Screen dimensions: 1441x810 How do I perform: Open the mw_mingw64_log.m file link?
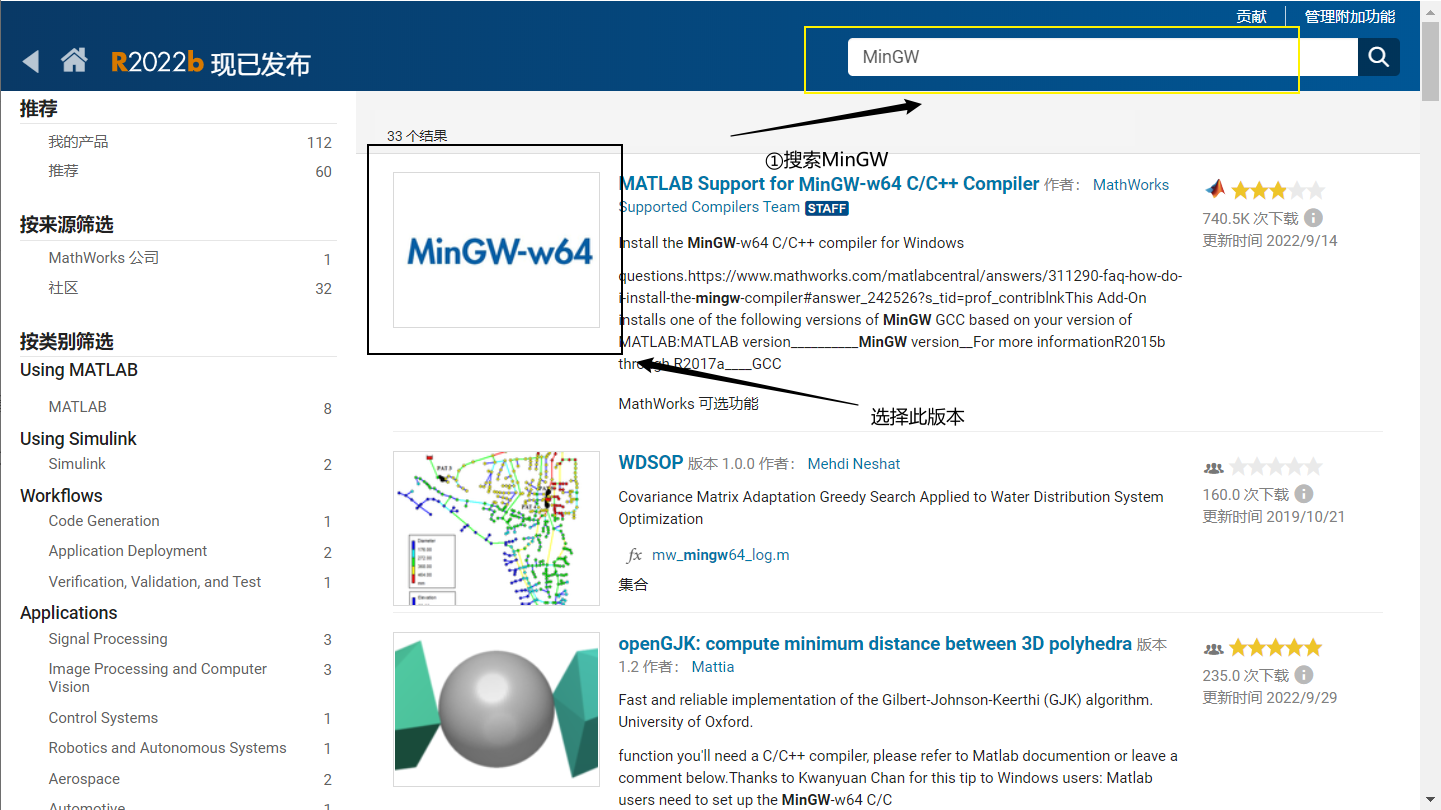tap(721, 555)
